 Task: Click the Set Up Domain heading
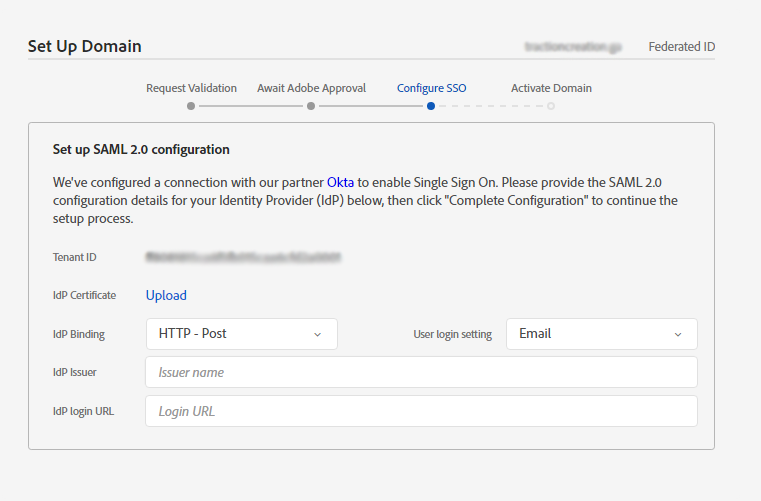tap(84, 46)
